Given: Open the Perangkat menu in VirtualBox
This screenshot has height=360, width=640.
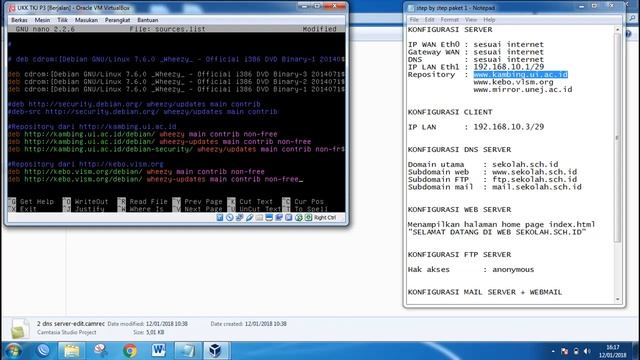Looking at the screenshot, I should (117, 20).
